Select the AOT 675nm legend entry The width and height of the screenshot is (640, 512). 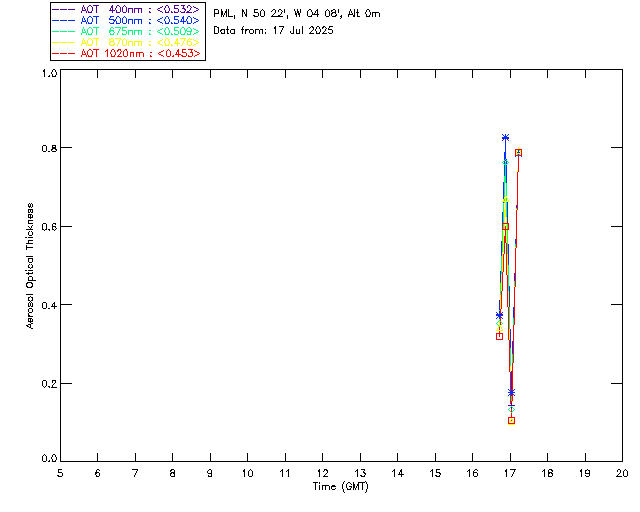click(127, 31)
